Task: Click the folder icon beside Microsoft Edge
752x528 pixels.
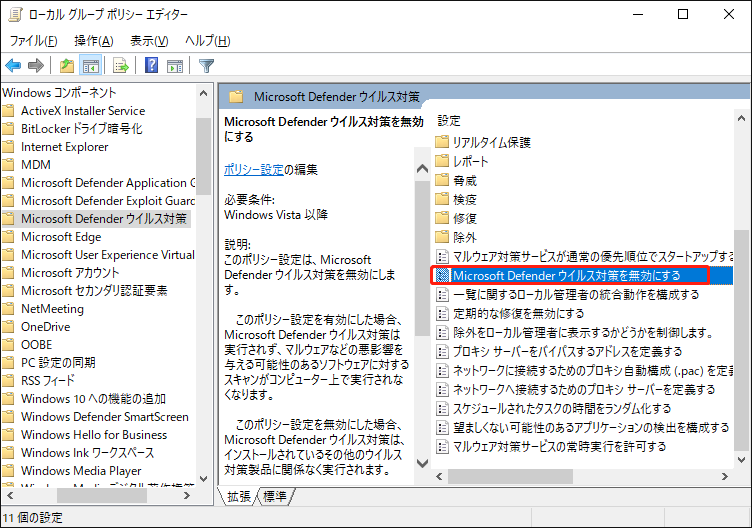Action: click(8, 237)
